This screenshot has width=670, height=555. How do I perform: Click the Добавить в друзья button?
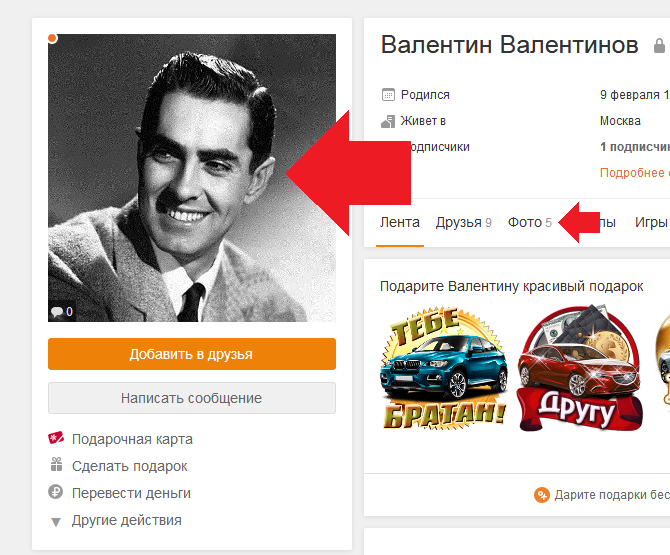pyautogui.click(x=192, y=354)
